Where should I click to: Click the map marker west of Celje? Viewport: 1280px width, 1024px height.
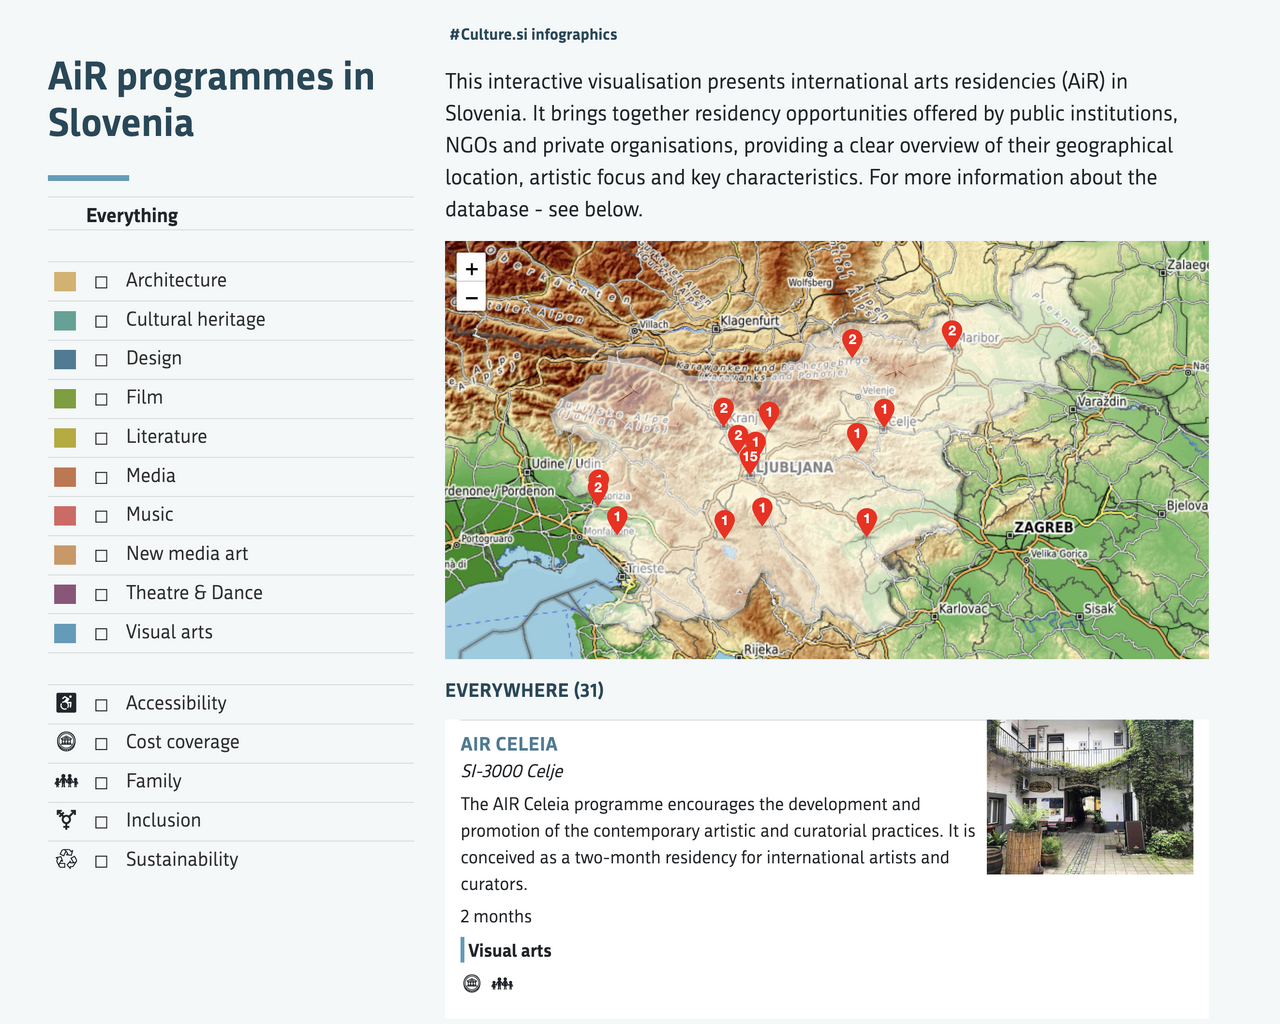coord(856,436)
